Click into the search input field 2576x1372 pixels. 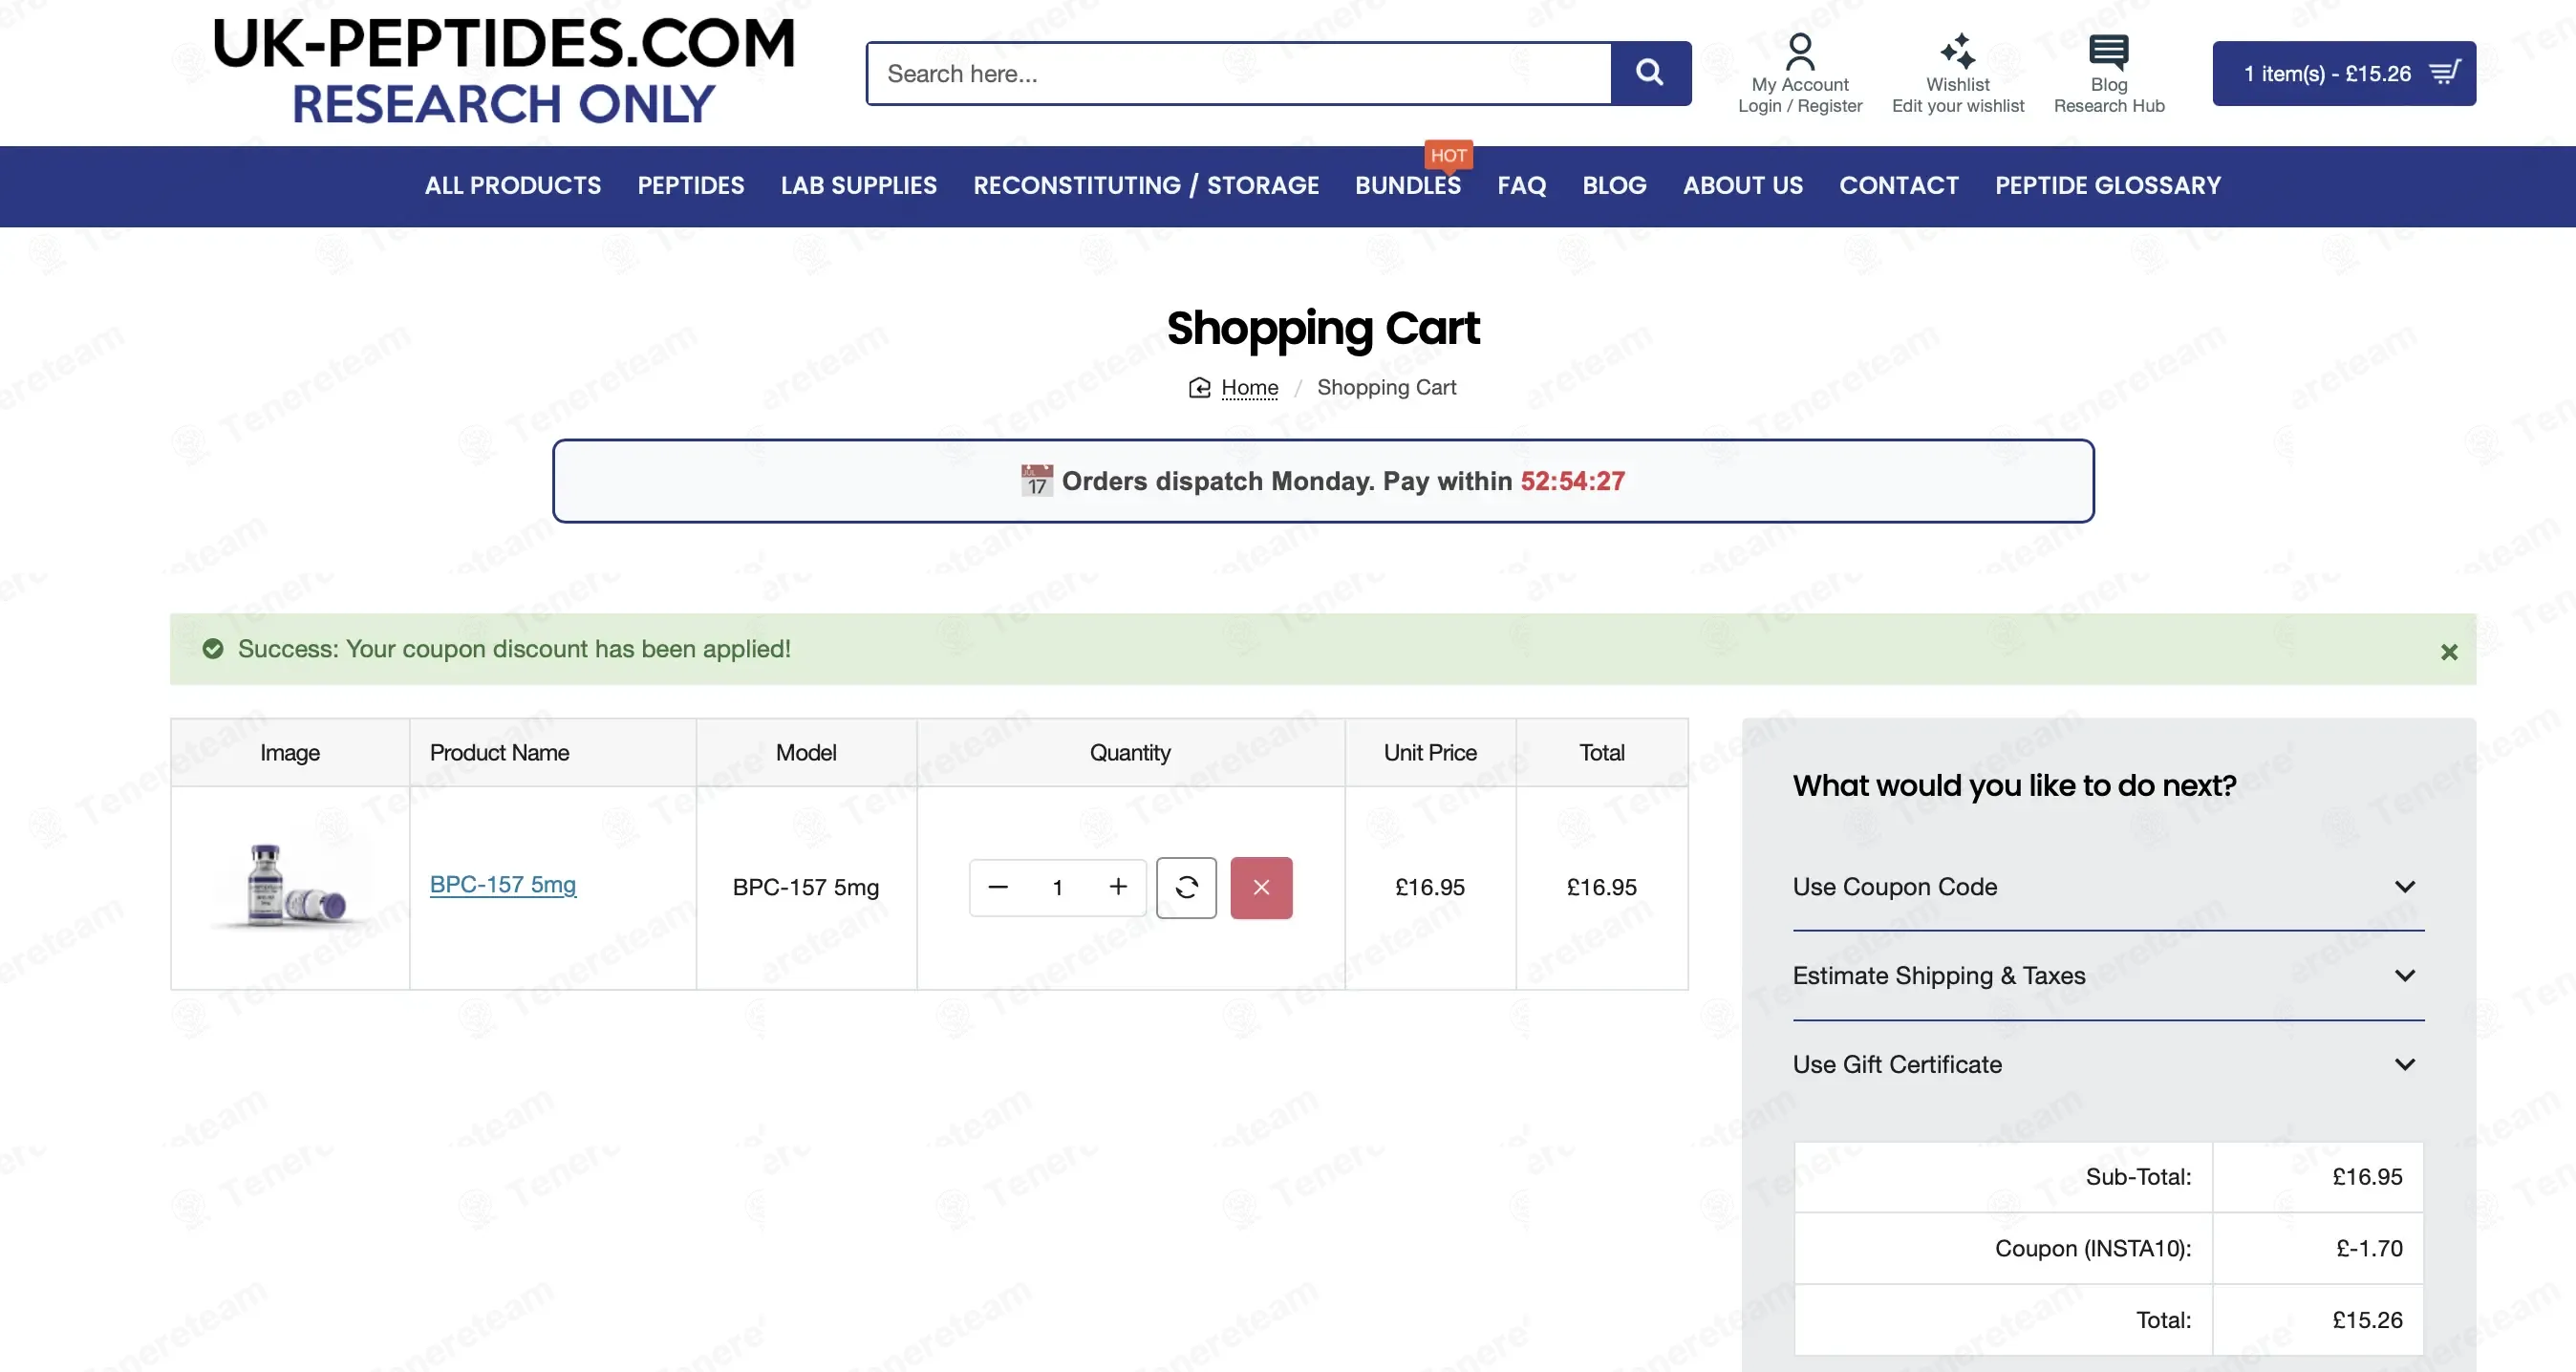pyautogui.click(x=1238, y=73)
